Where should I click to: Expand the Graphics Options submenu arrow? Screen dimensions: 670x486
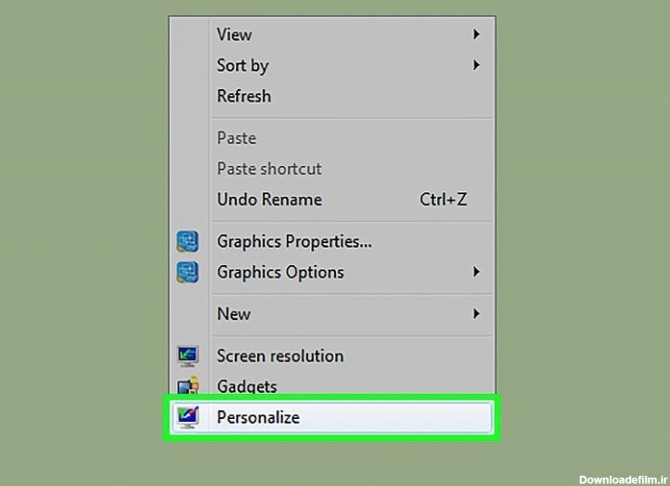click(x=477, y=272)
